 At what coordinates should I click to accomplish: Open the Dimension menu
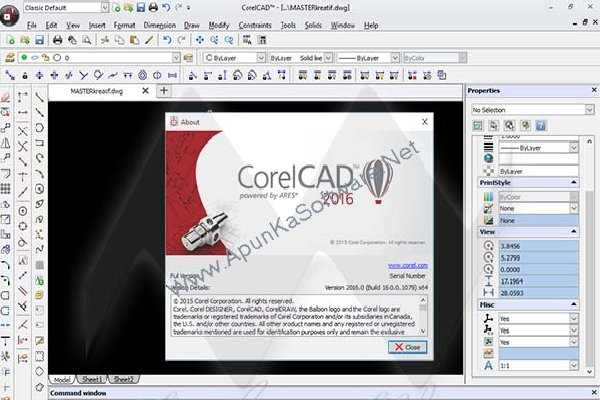pyautogui.click(x=160, y=25)
